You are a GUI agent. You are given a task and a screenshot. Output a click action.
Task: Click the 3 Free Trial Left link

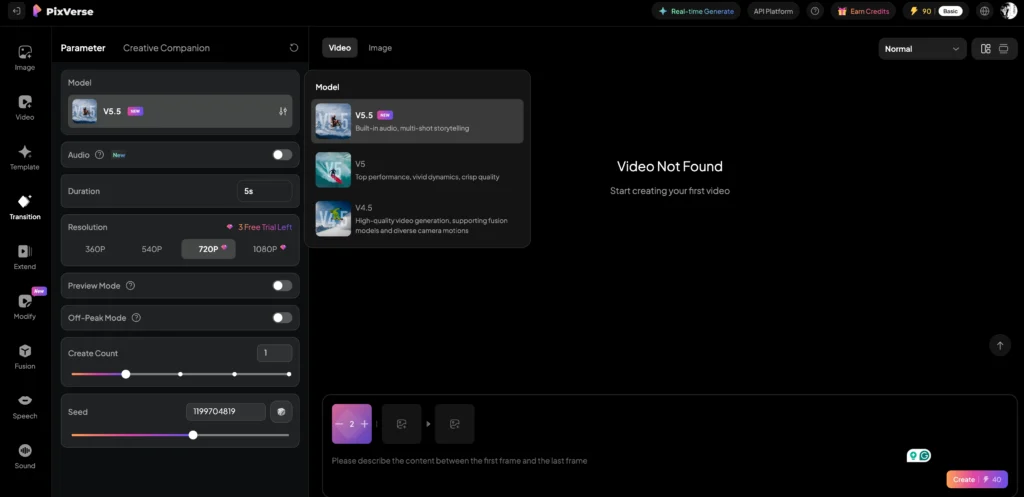point(259,227)
